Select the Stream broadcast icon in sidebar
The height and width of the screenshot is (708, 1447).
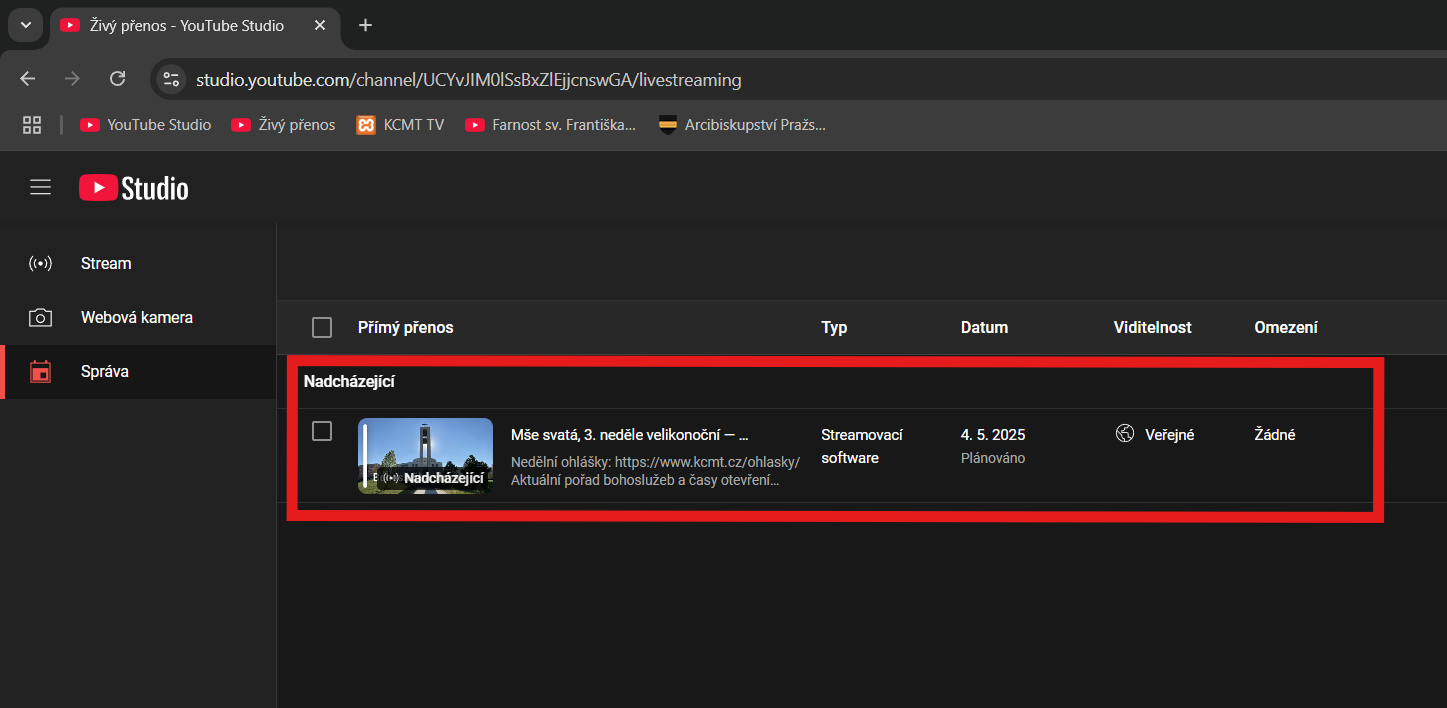[x=40, y=264]
